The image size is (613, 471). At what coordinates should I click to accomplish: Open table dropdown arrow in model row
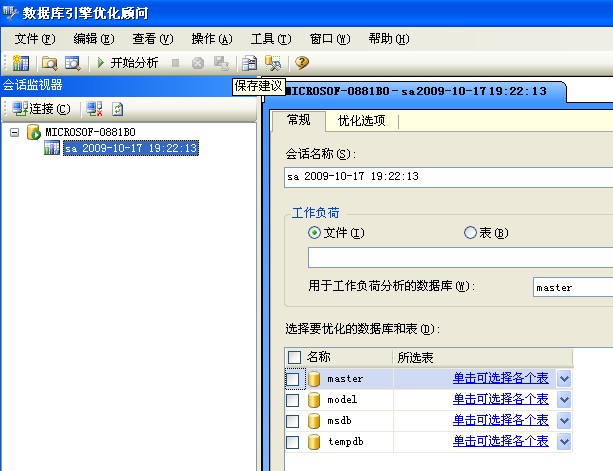pos(564,400)
